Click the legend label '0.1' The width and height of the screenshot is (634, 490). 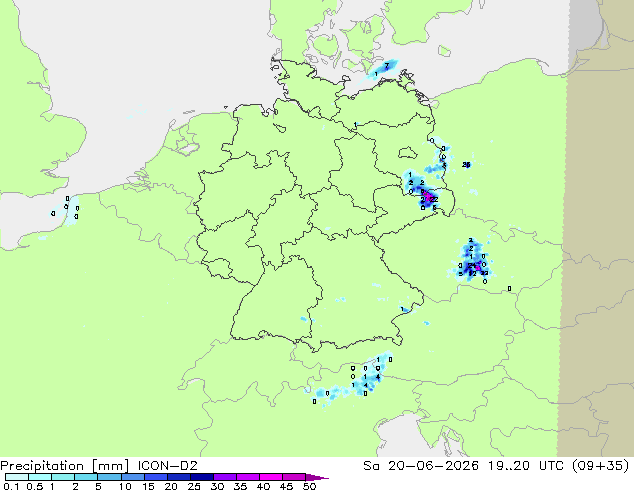pyautogui.click(x=11, y=486)
